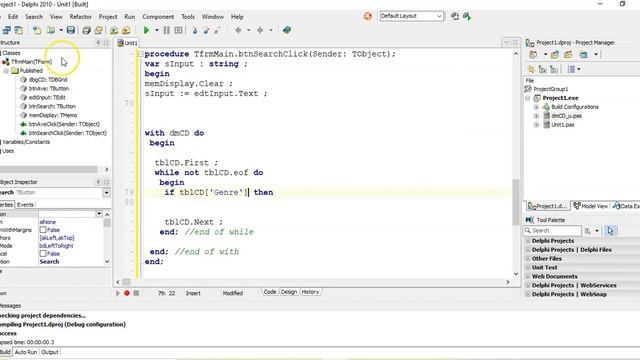Click the Anchors value [akLeft,akTop]
640x360 pixels.
click(x=57, y=238)
